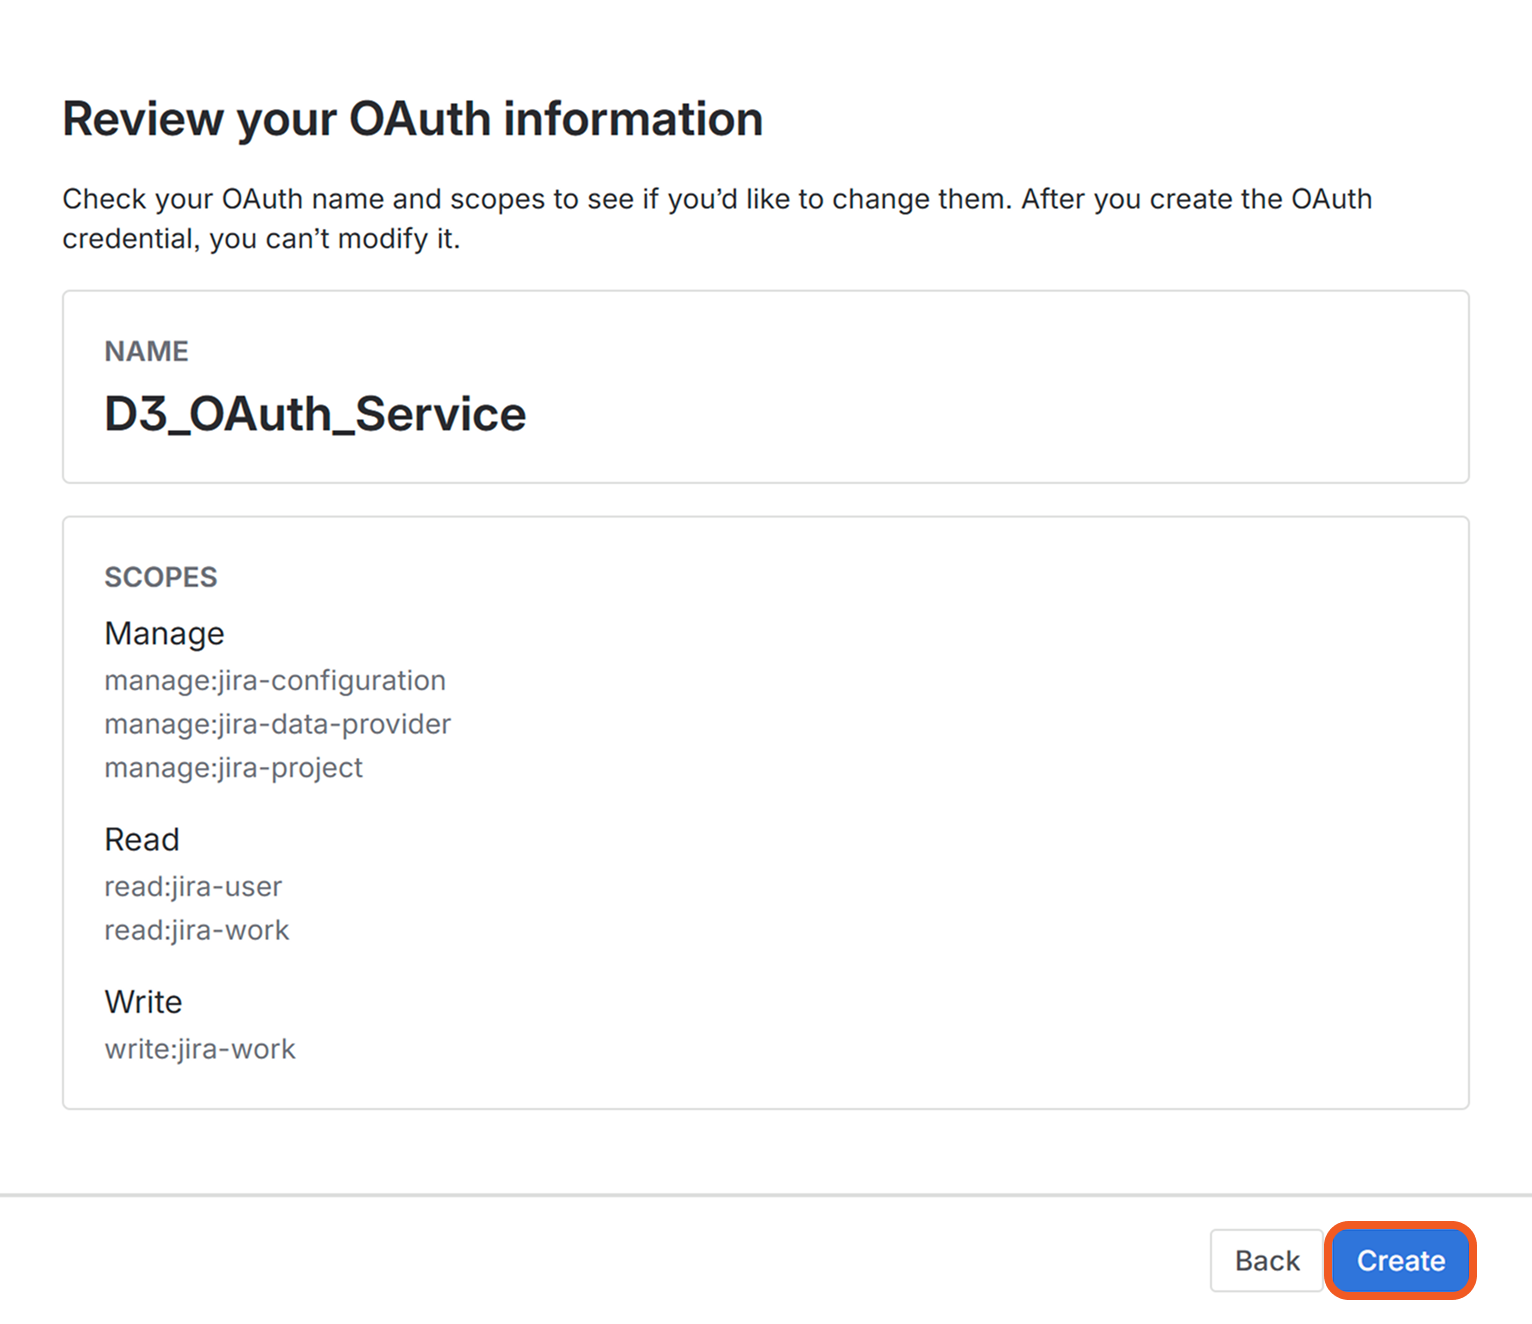Click the Write scope group heading
1532x1324 pixels.
tap(143, 1001)
